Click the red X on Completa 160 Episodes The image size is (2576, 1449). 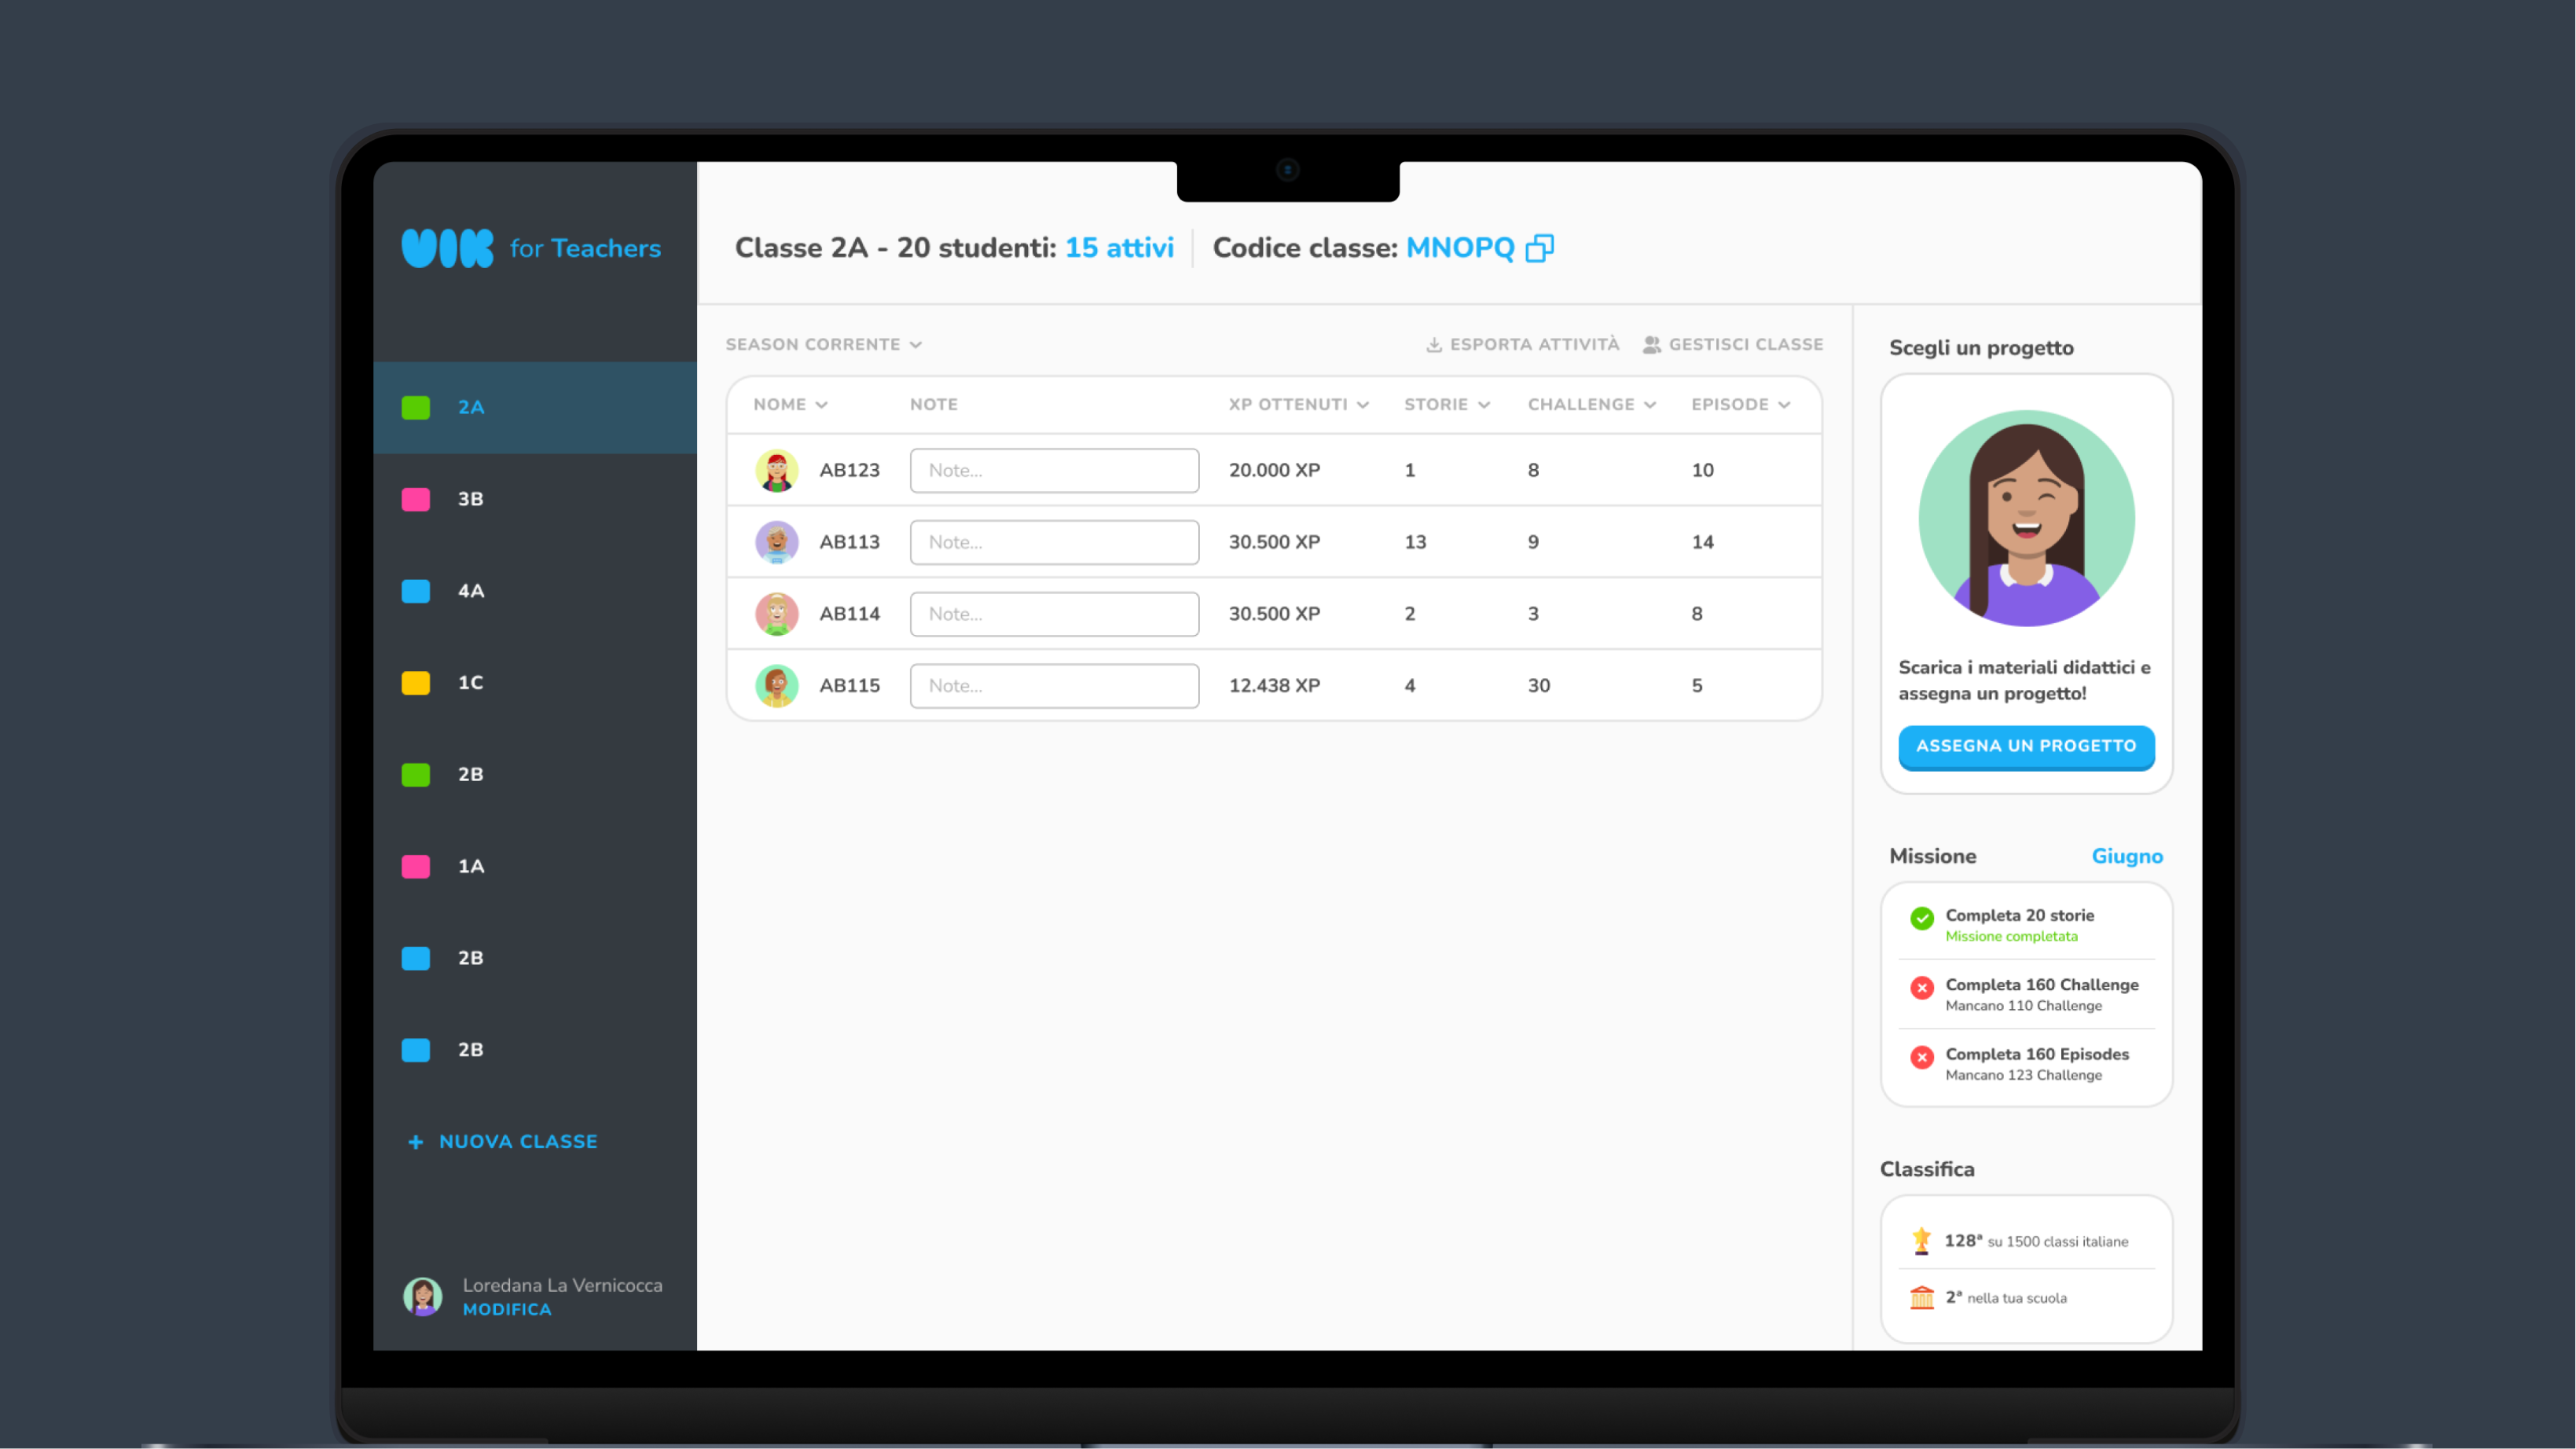1922,1057
